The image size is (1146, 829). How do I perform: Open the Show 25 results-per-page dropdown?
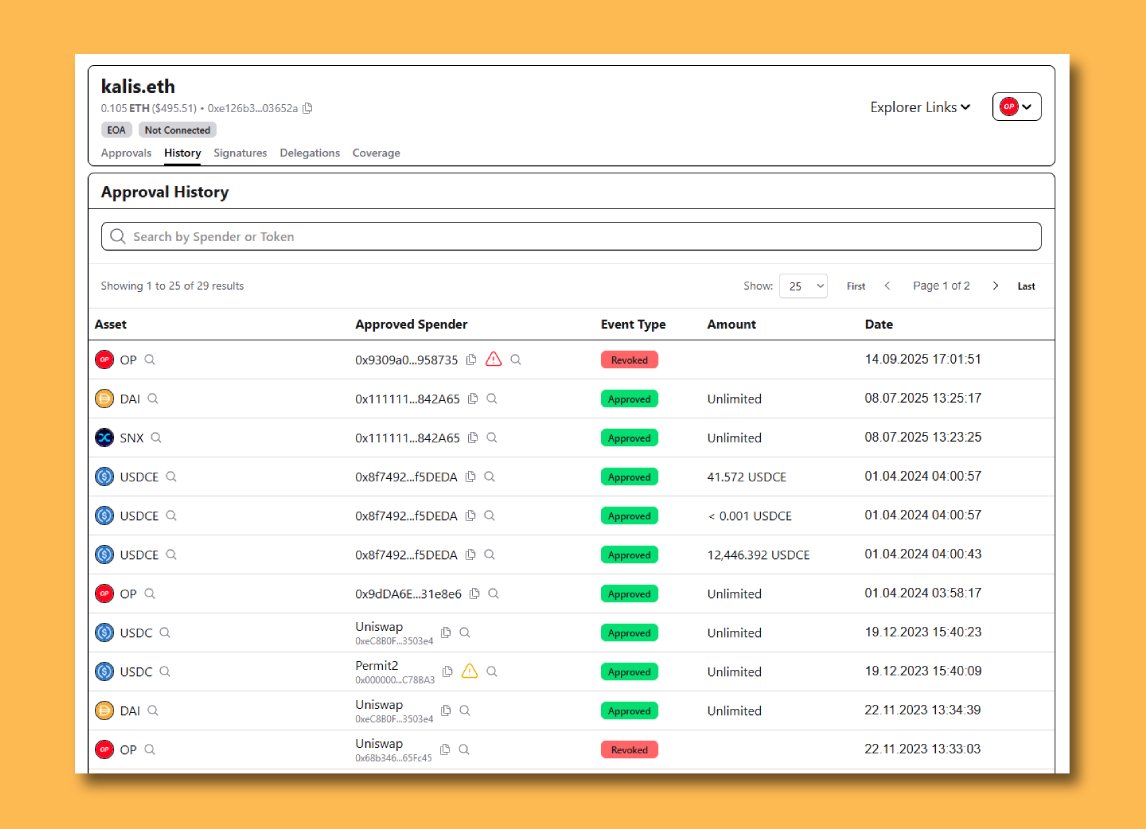point(803,286)
